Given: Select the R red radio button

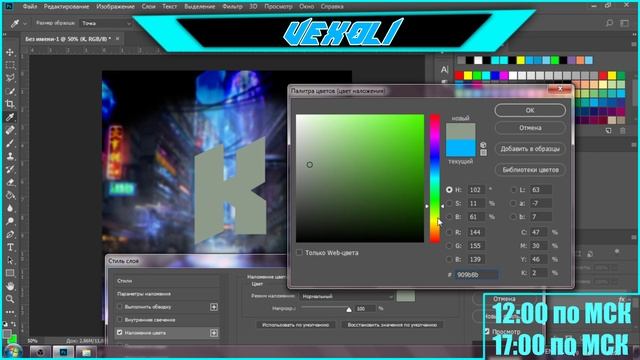Looking at the screenshot, I should [x=449, y=232].
